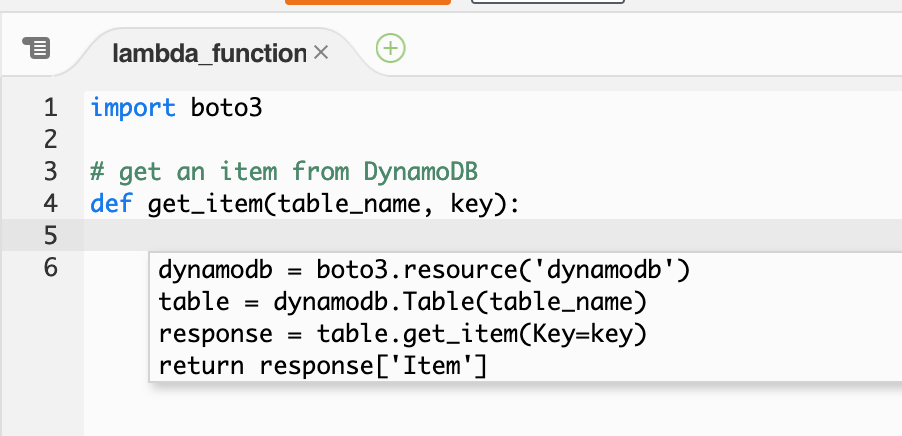Click suggestion line 'dynamodb = boto3.resource('dynamodb')'
This screenshot has width=902, height=436.
[424, 270]
